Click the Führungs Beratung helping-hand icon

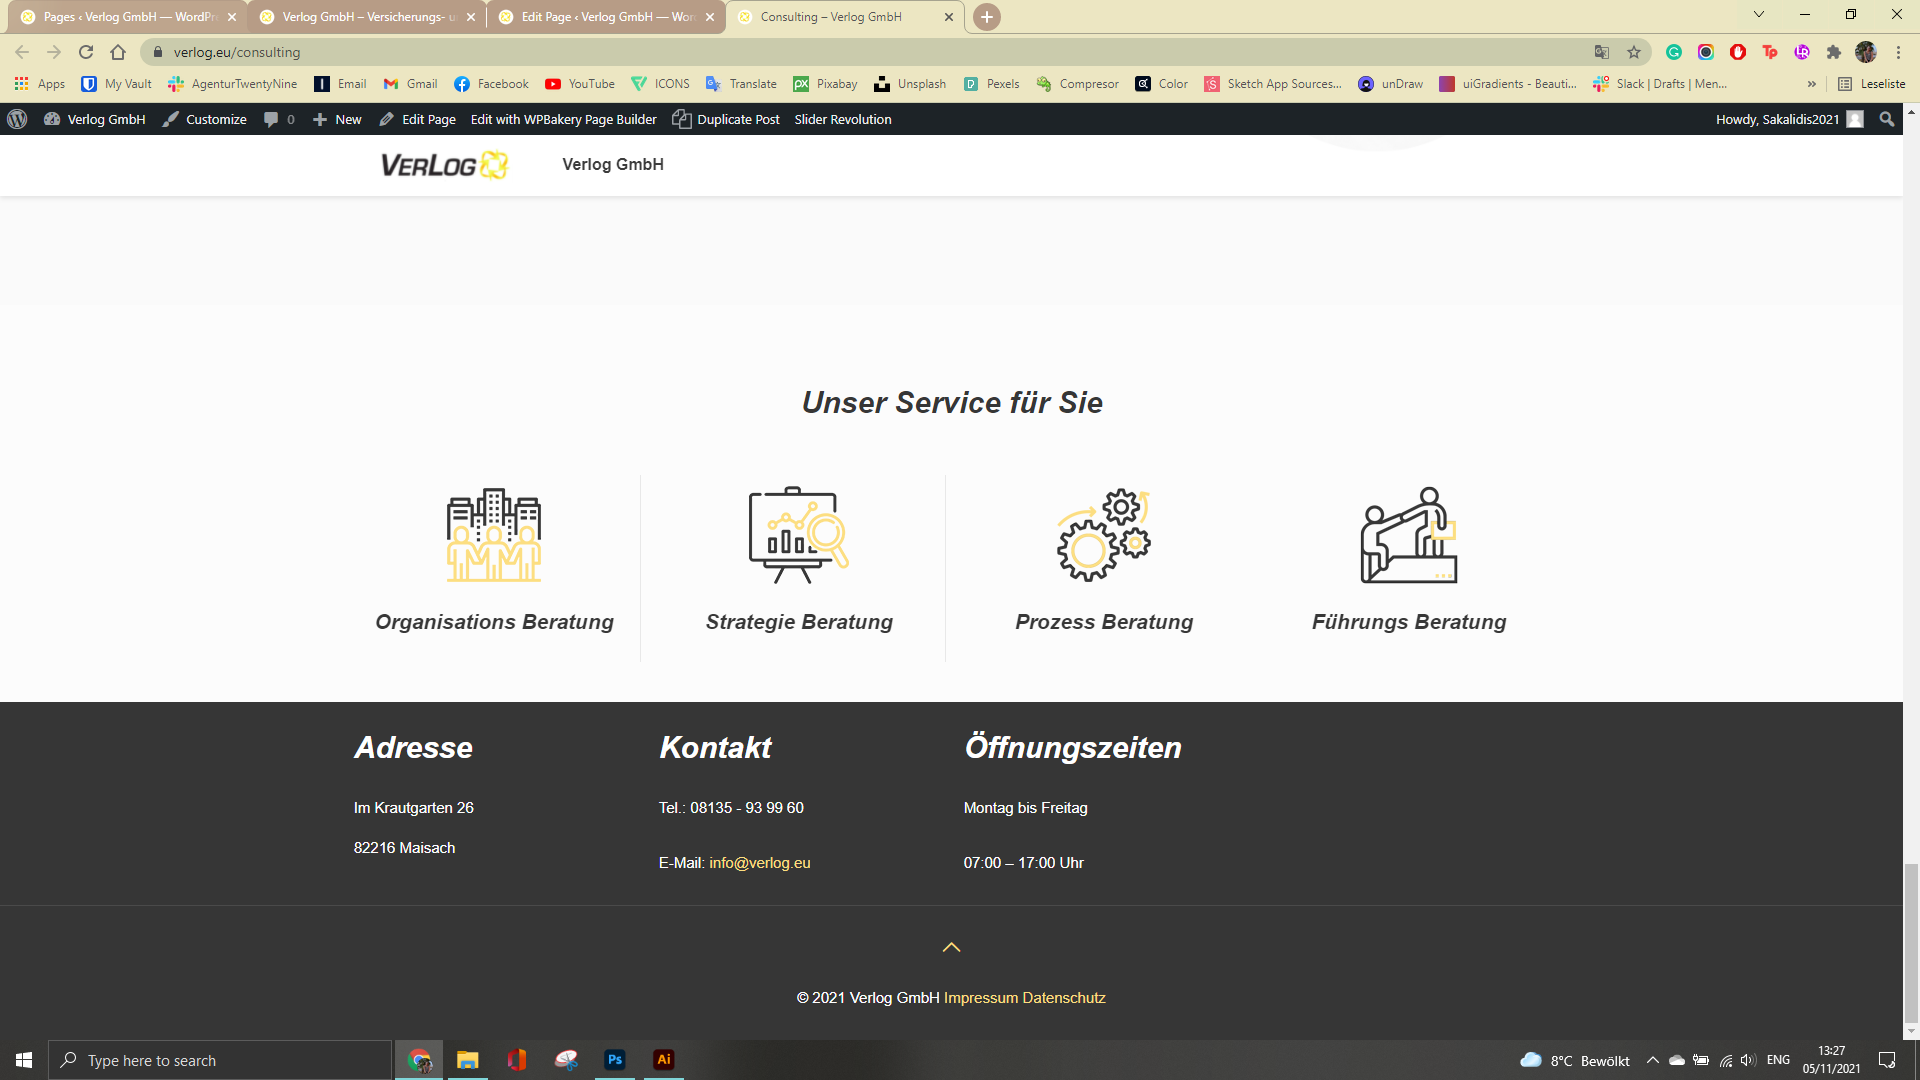pos(1408,535)
